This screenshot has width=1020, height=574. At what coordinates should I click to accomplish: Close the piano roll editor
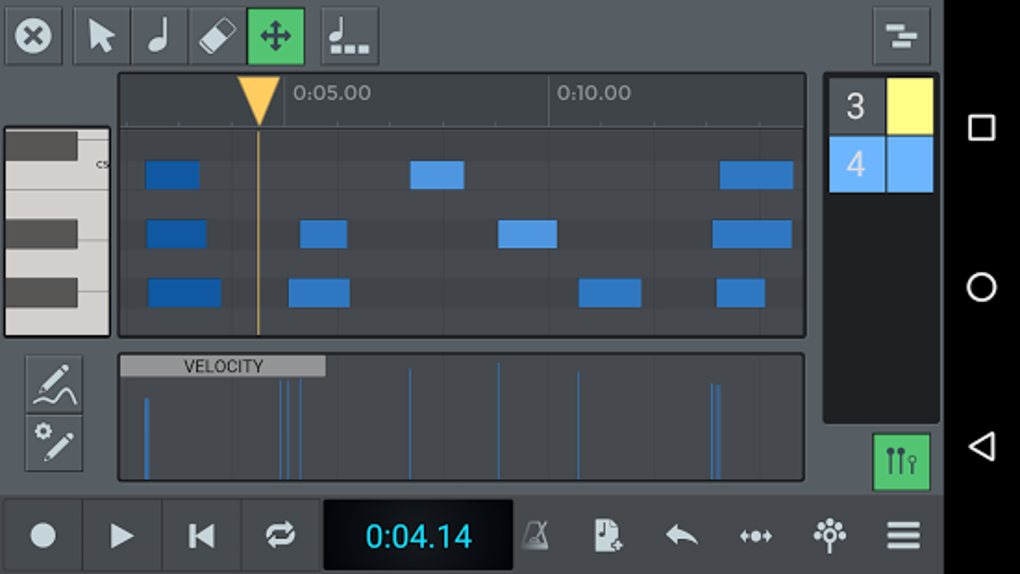coord(33,37)
